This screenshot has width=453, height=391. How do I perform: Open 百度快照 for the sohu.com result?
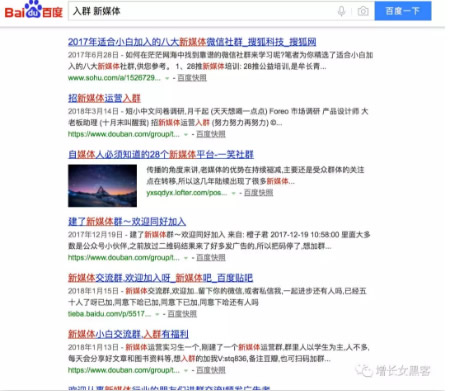[x=192, y=78]
